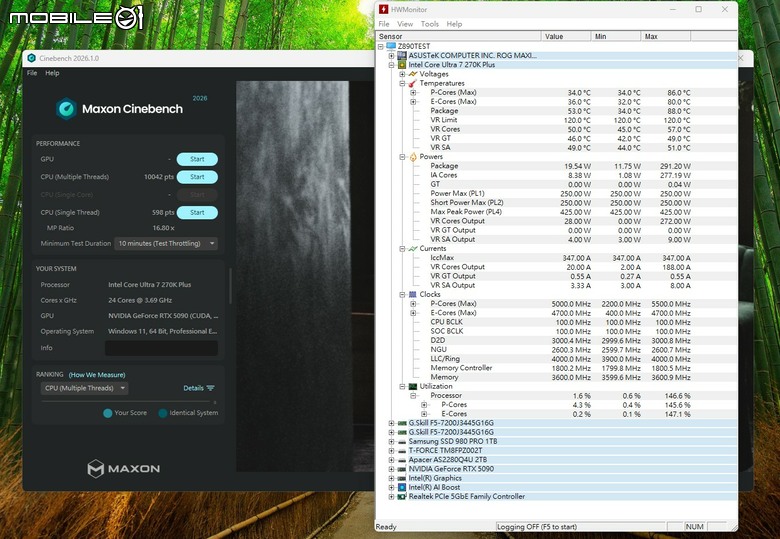
Task: Click the Details link in Ranking
Action: 193,388
